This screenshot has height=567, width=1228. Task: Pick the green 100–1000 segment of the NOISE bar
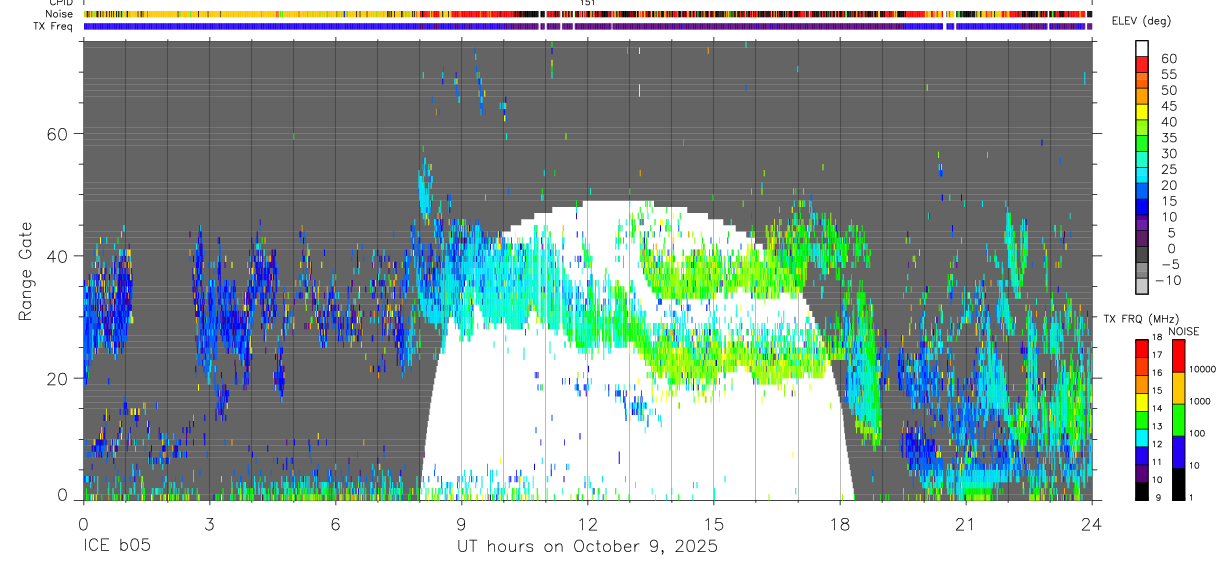(1178, 419)
